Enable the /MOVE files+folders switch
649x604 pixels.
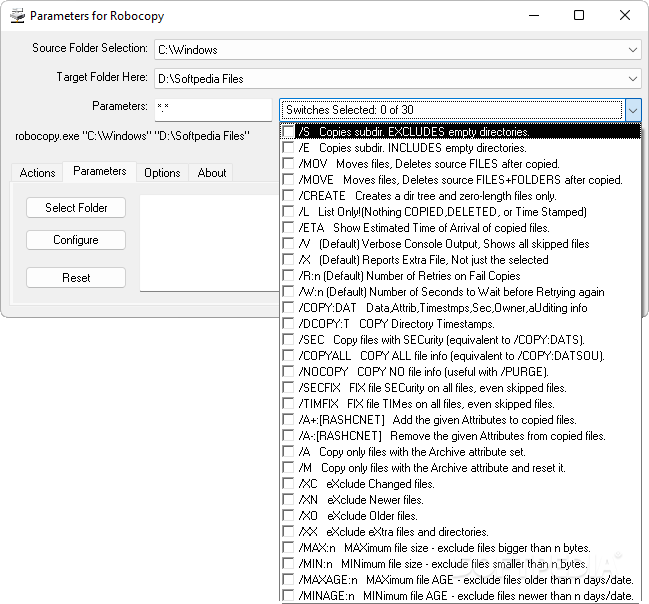tap(288, 180)
